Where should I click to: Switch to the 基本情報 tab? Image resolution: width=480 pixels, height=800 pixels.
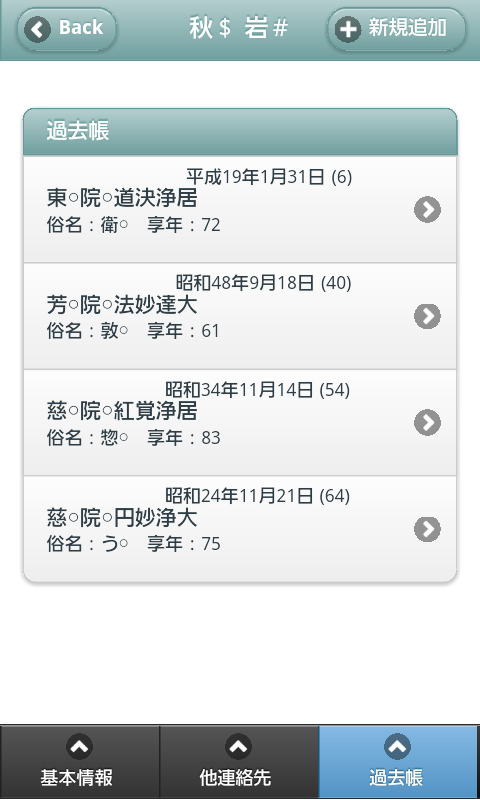pos(80,762)
